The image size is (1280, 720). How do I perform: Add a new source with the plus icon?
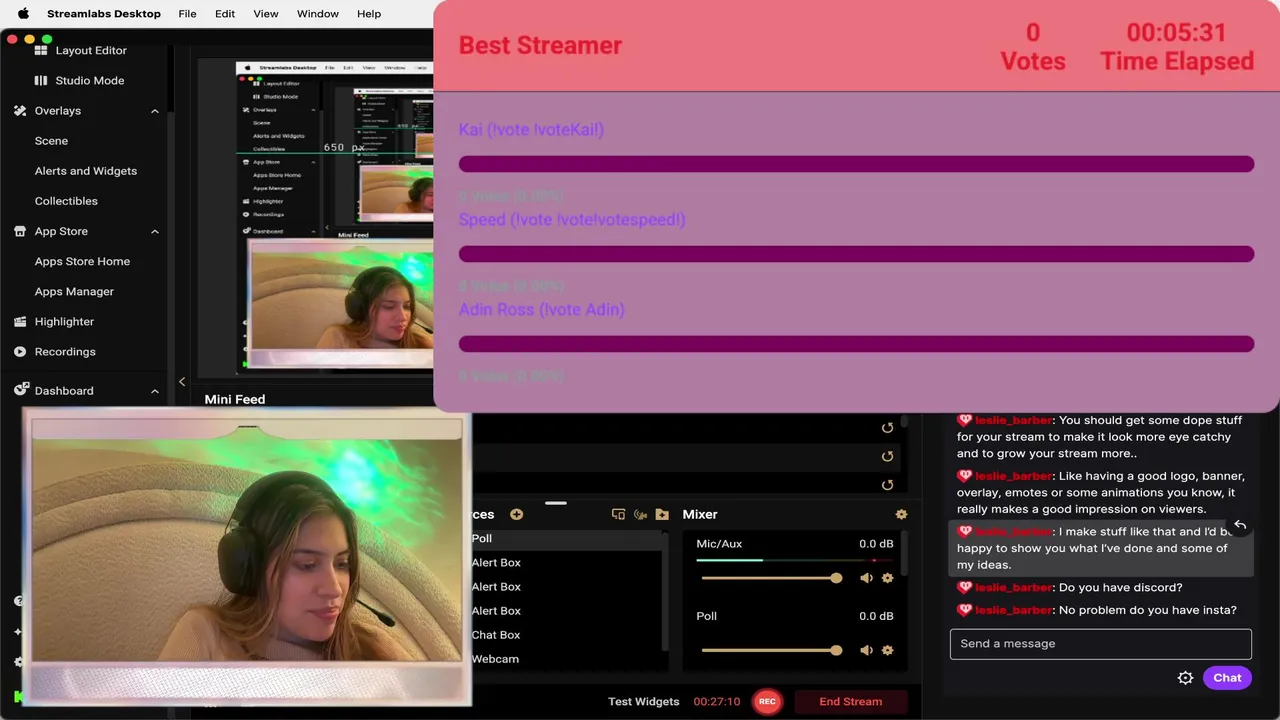[516, 514]
